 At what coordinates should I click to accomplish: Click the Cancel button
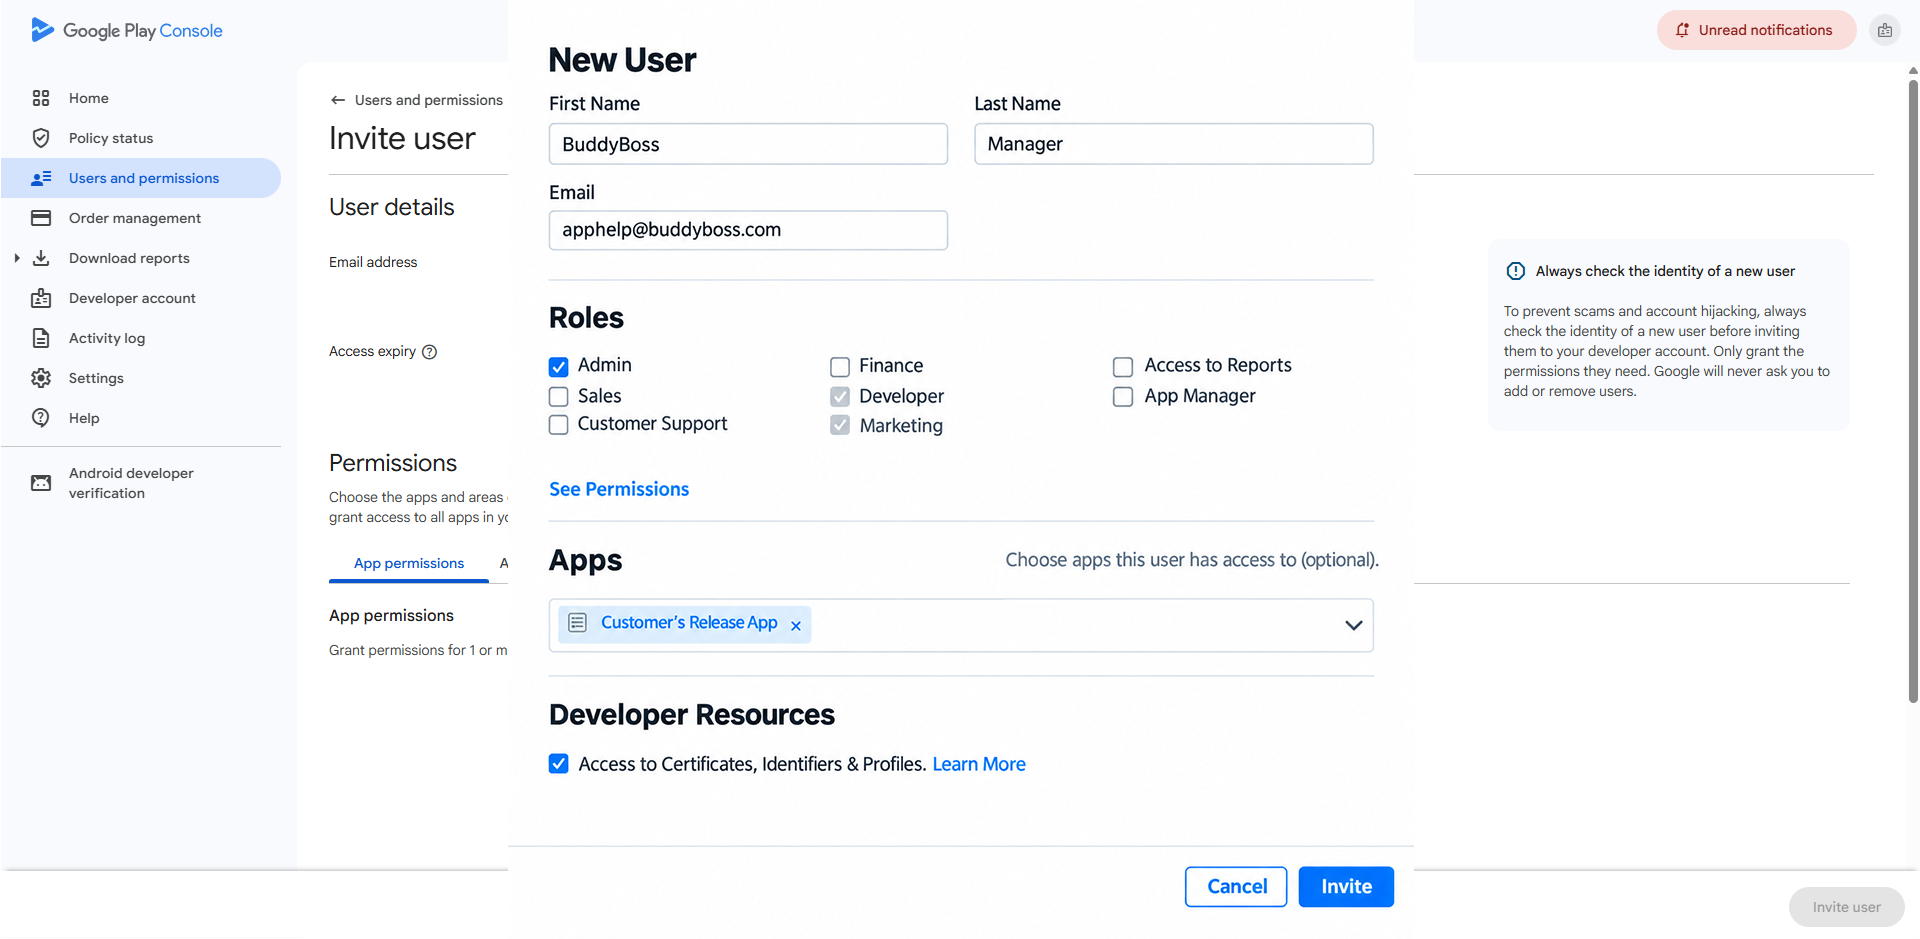point(1236,887)
